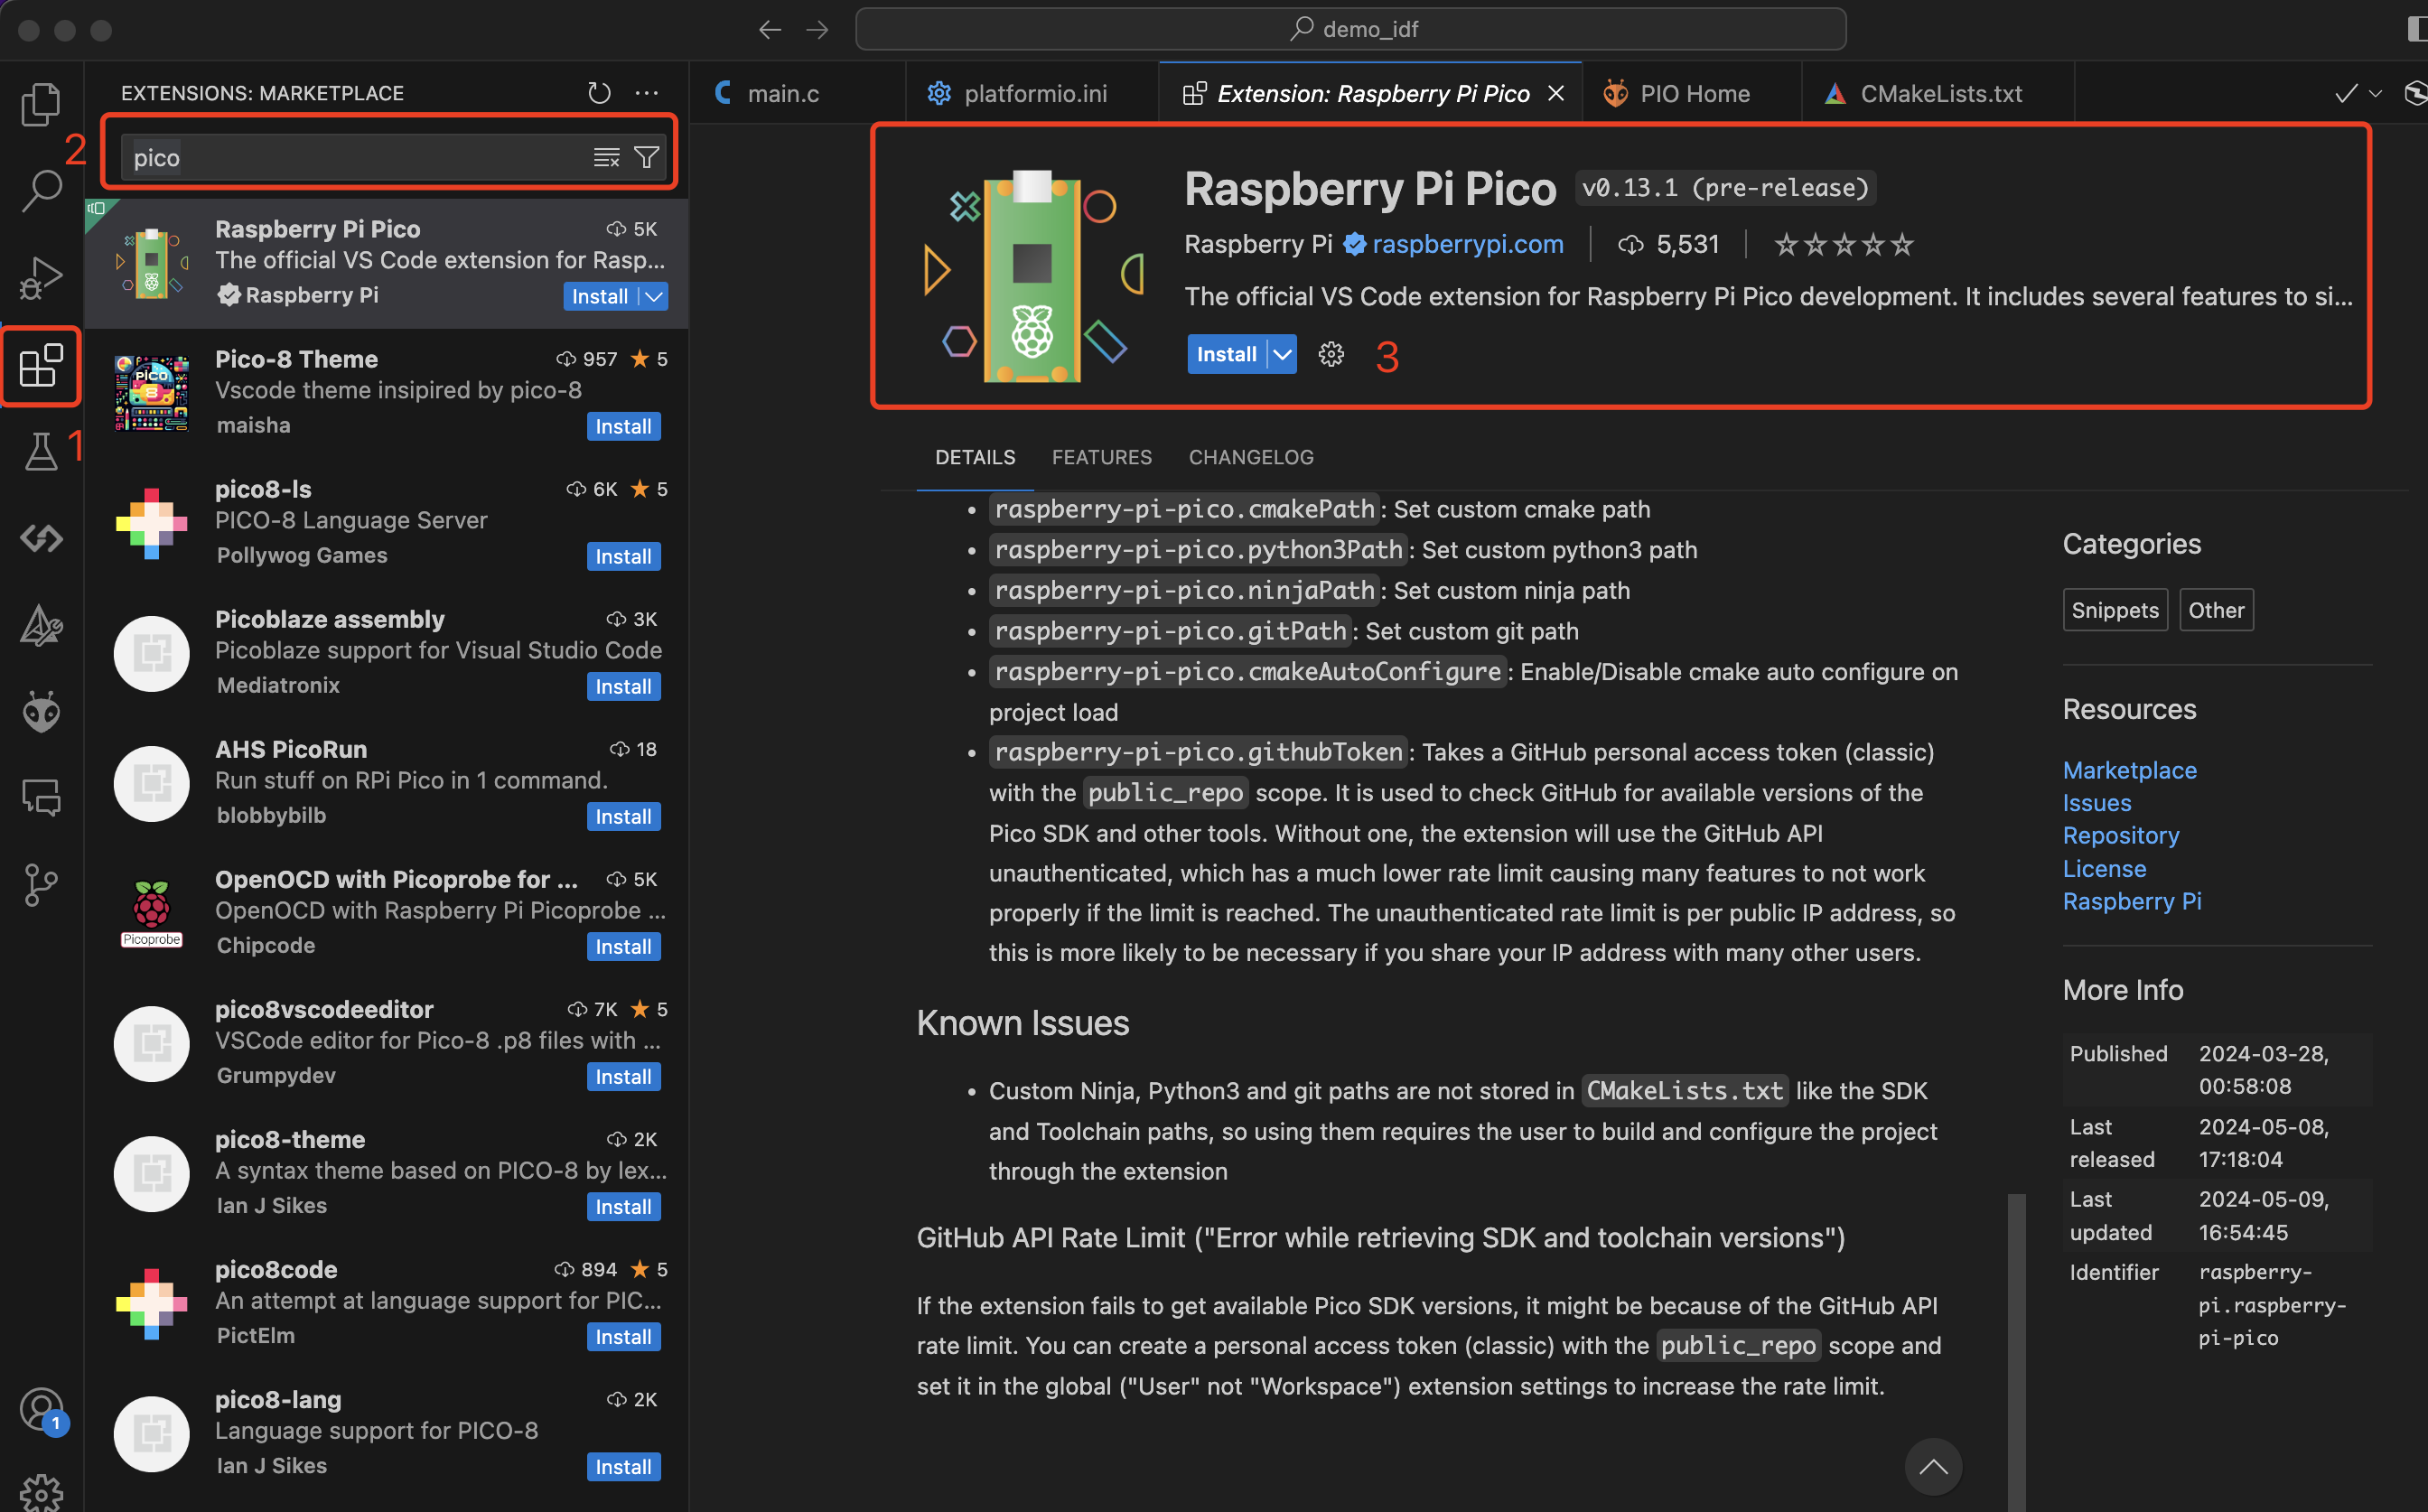Install the AHS PicoRun extension
This screenshot has width=2428, height=1512.
[623, 816]
